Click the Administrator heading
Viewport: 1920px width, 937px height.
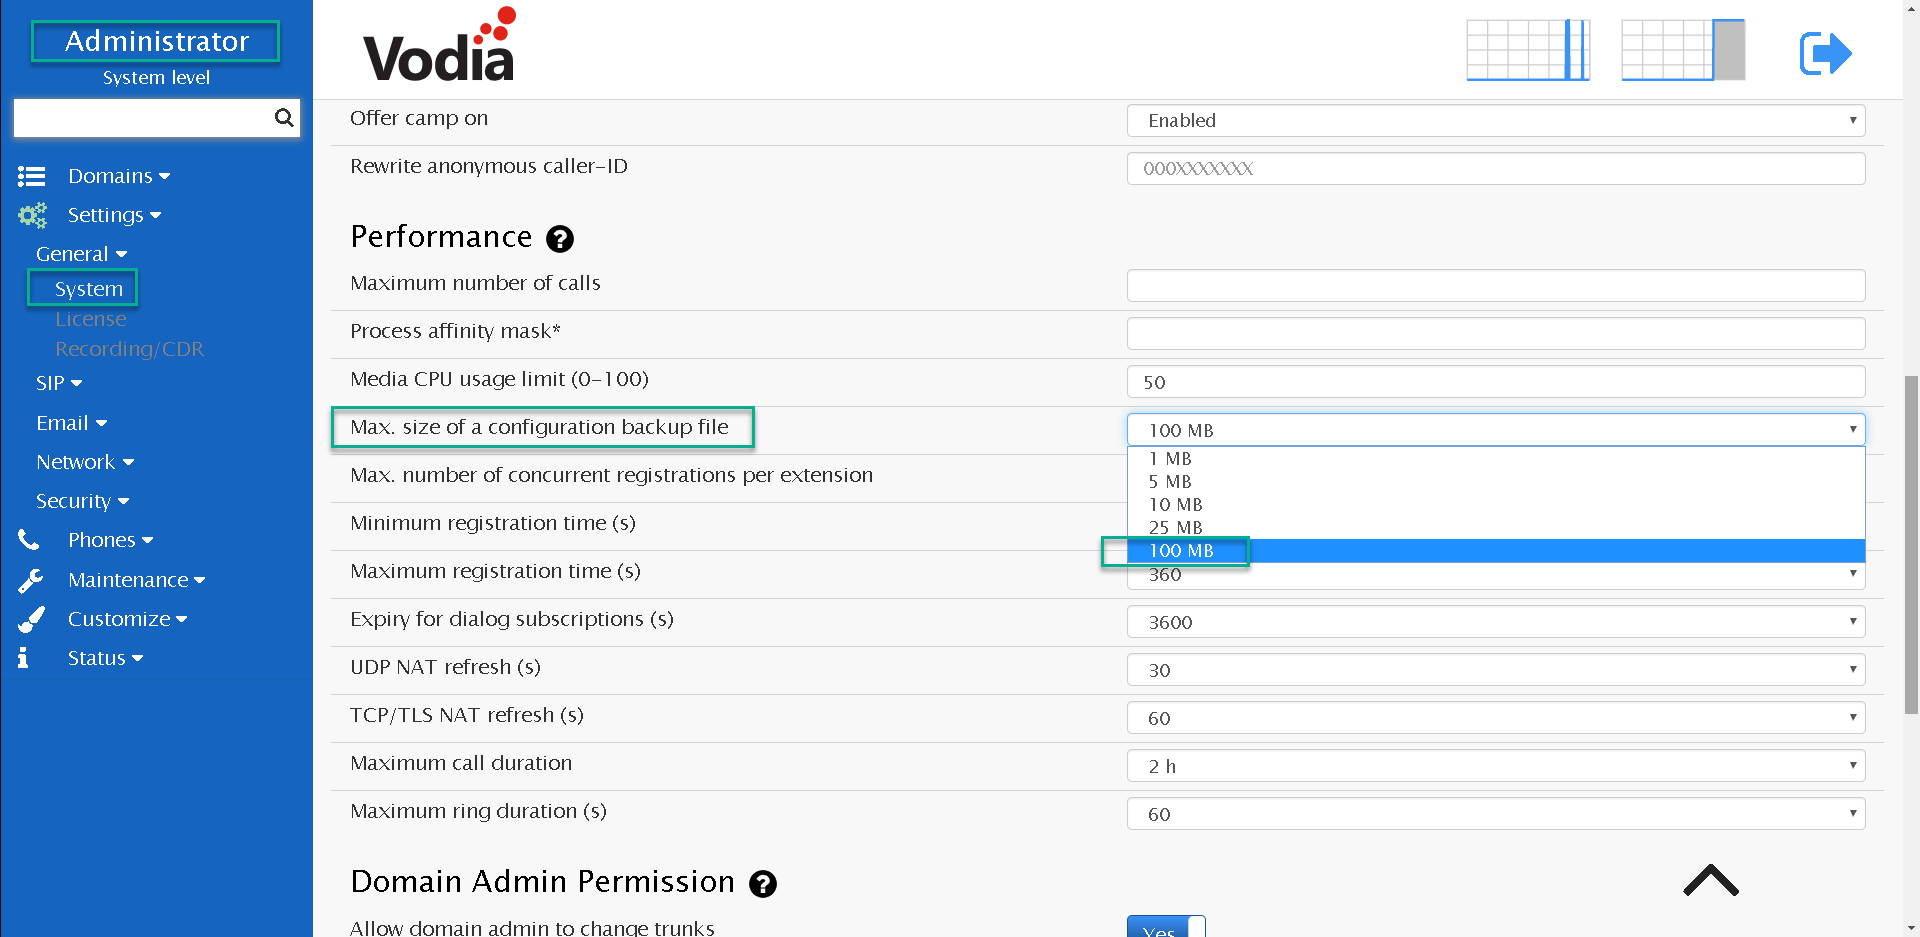[x=157, y=41]
